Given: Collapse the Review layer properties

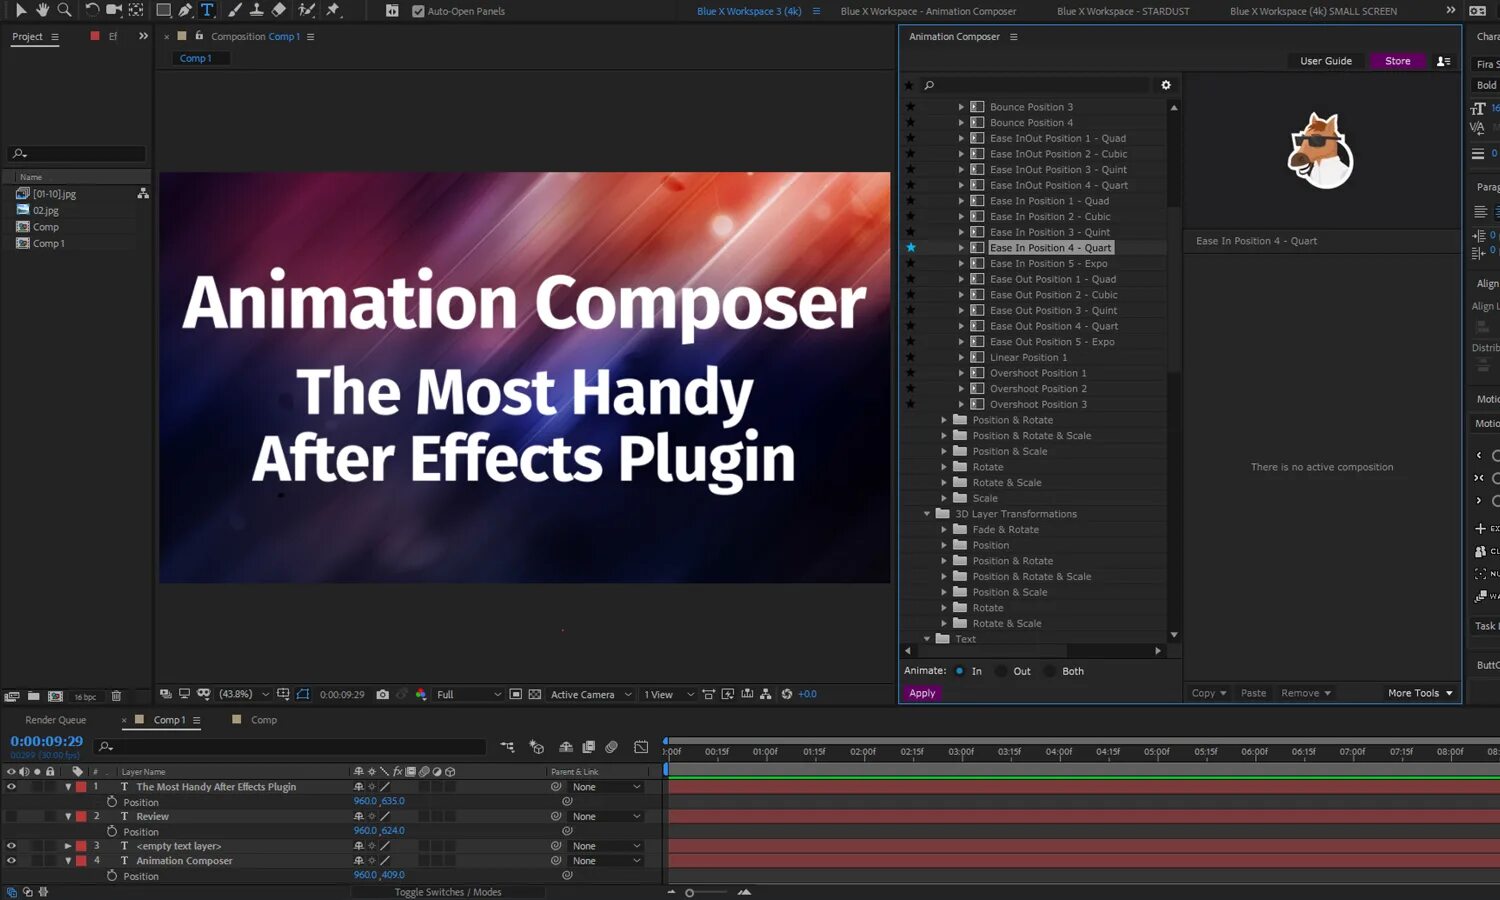Looking at the screenshot, I should pos(68,816).
